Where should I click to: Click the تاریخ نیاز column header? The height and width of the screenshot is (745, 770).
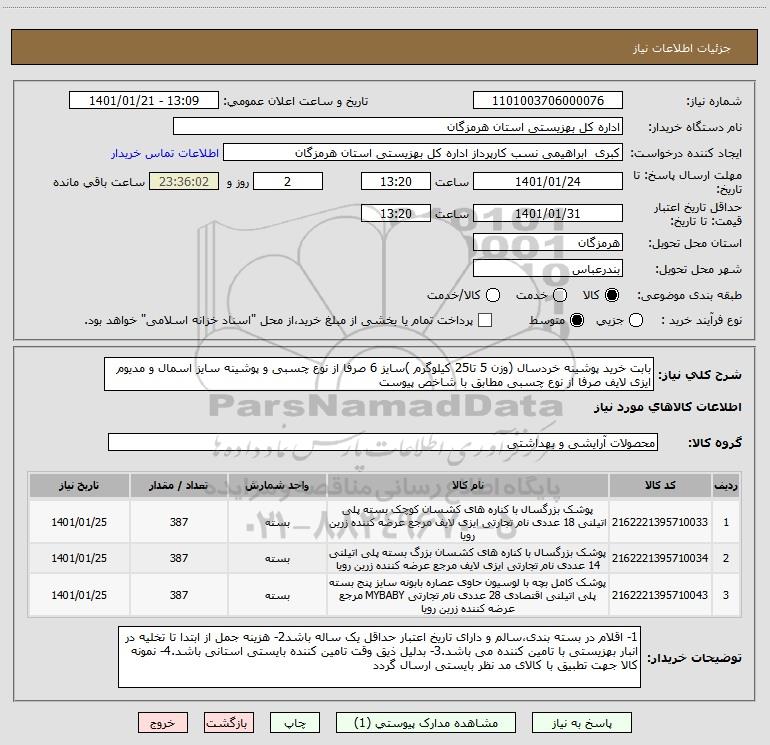79,486
